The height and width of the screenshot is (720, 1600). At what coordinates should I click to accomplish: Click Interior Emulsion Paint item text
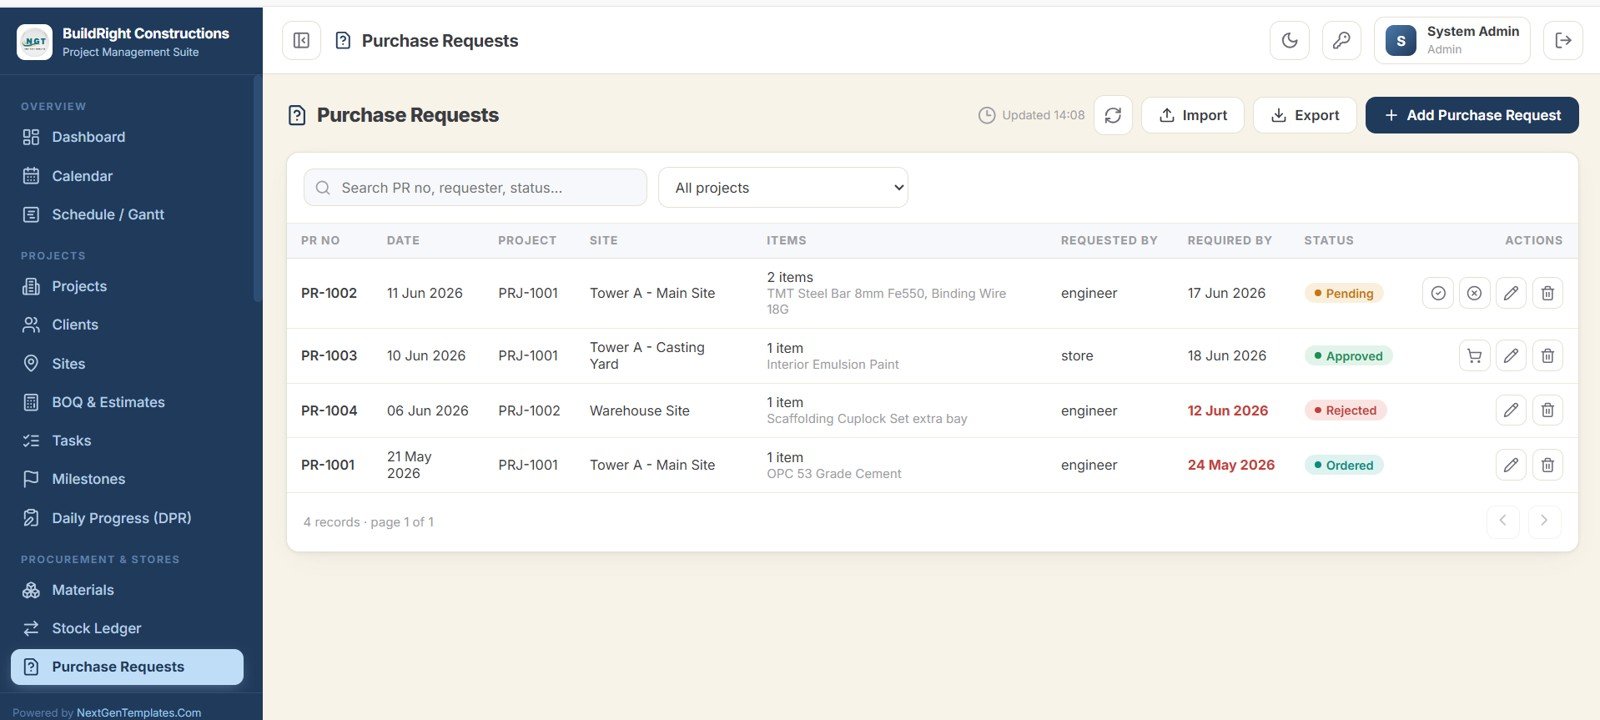coord(833,365)
